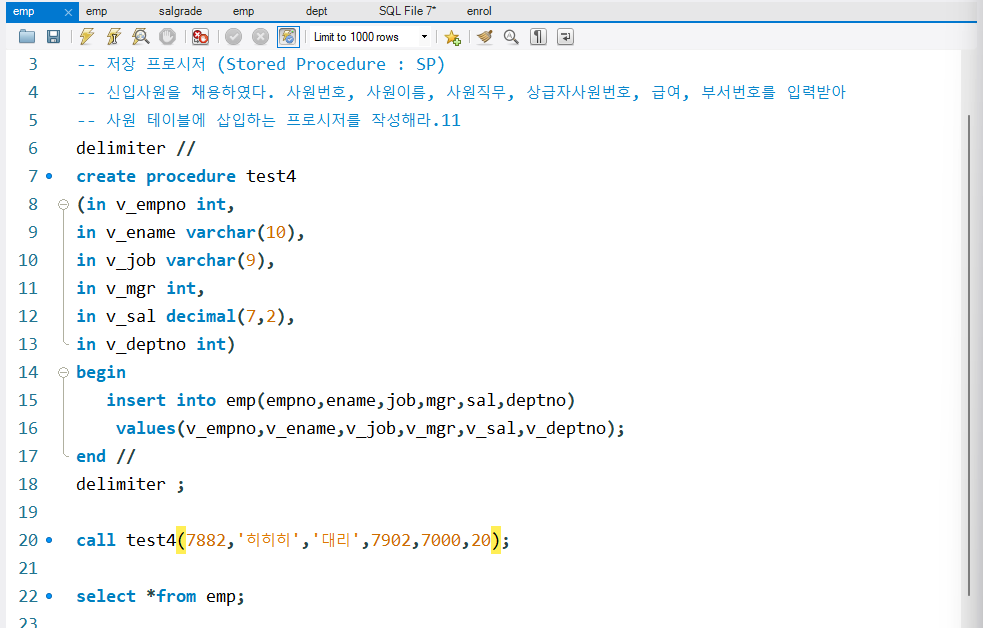Screen dimensions: 983x628
Task: Close the active emp tab
Action: click(x=68, y=12)
